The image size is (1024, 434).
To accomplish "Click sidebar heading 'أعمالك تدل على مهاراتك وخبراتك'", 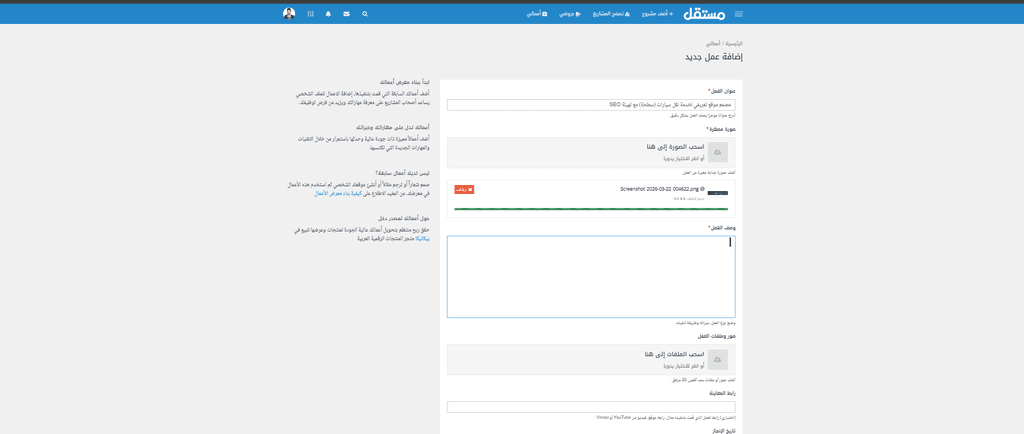I will coord(392,128).
